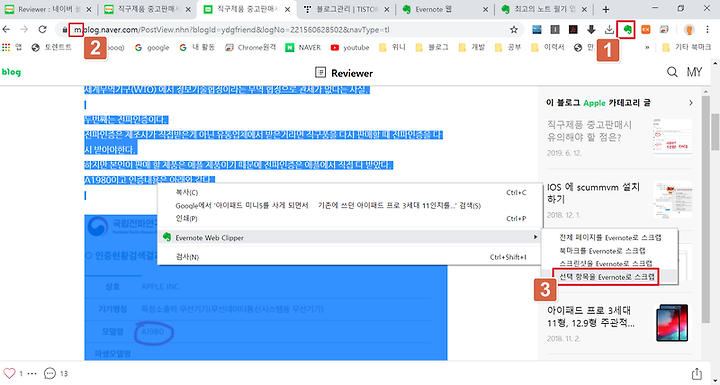Screen dimensions: 720x385
Task: Open post '직구제품 중고판매시 유의해야 할 점은?'
Action: (590, 130)
